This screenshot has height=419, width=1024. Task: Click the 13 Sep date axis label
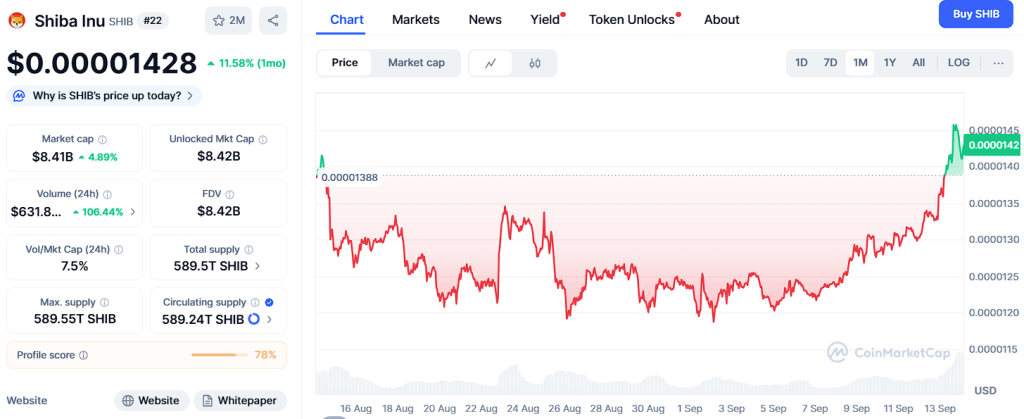click(940, 409)
